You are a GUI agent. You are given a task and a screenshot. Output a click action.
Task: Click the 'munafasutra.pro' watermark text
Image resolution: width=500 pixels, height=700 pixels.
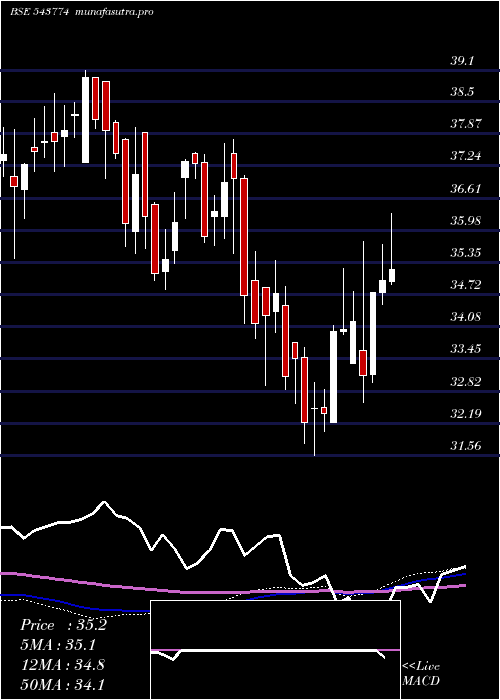click(115, 12)
